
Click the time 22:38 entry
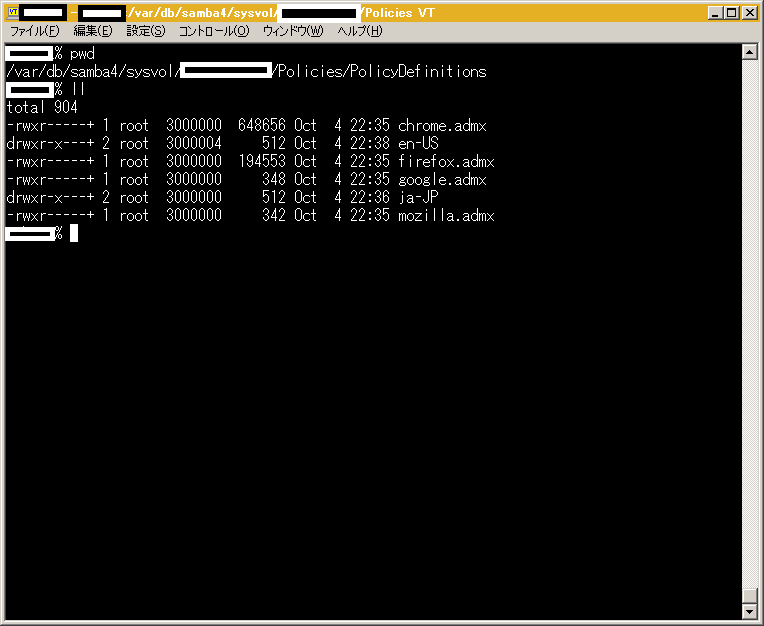(370, 143)
